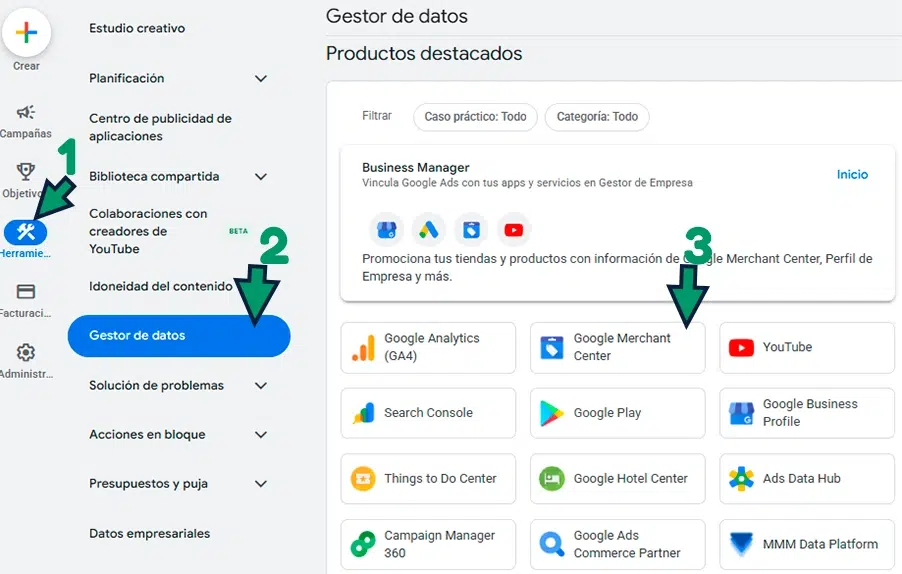
Task: Expand the Presupuestos y puja chevron
Action: [x=261, y=484]
